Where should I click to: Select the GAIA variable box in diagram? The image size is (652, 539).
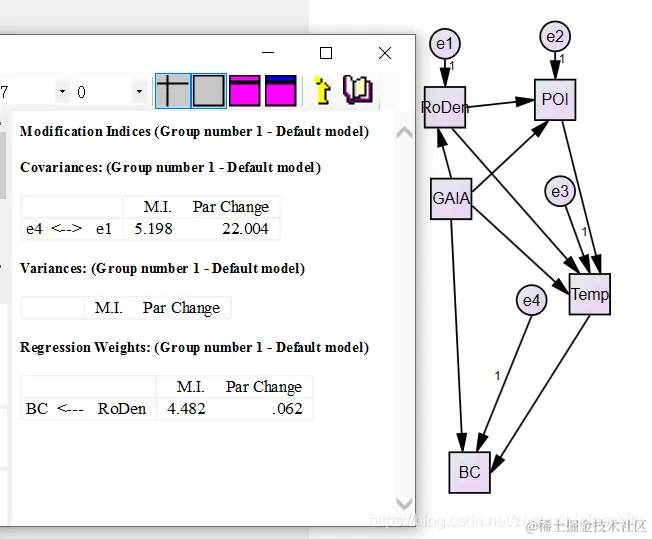click(x=451, y=198)
